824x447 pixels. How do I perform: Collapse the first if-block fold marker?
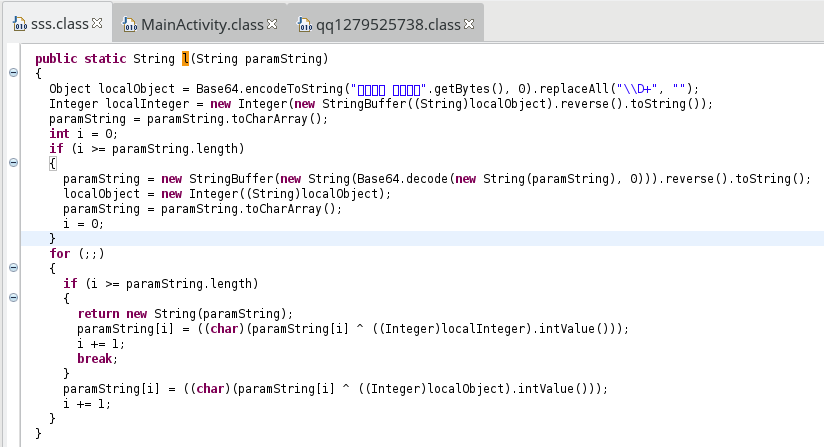click(13, 162)
